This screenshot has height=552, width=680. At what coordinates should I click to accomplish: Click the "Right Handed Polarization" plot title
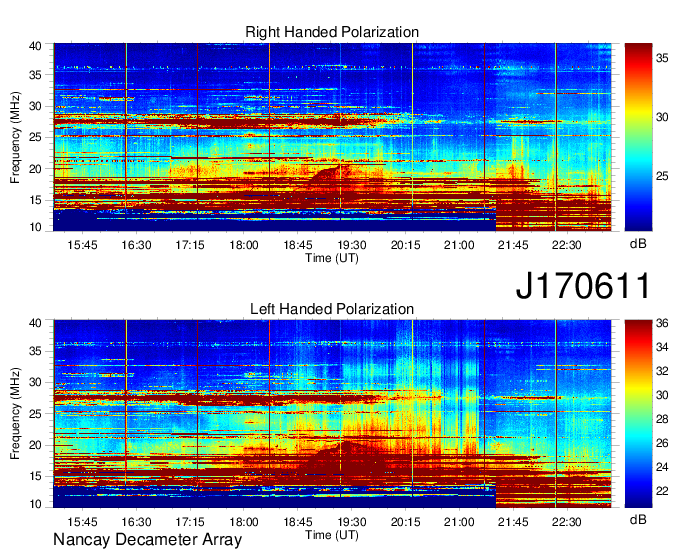click(x=332, y=32)
